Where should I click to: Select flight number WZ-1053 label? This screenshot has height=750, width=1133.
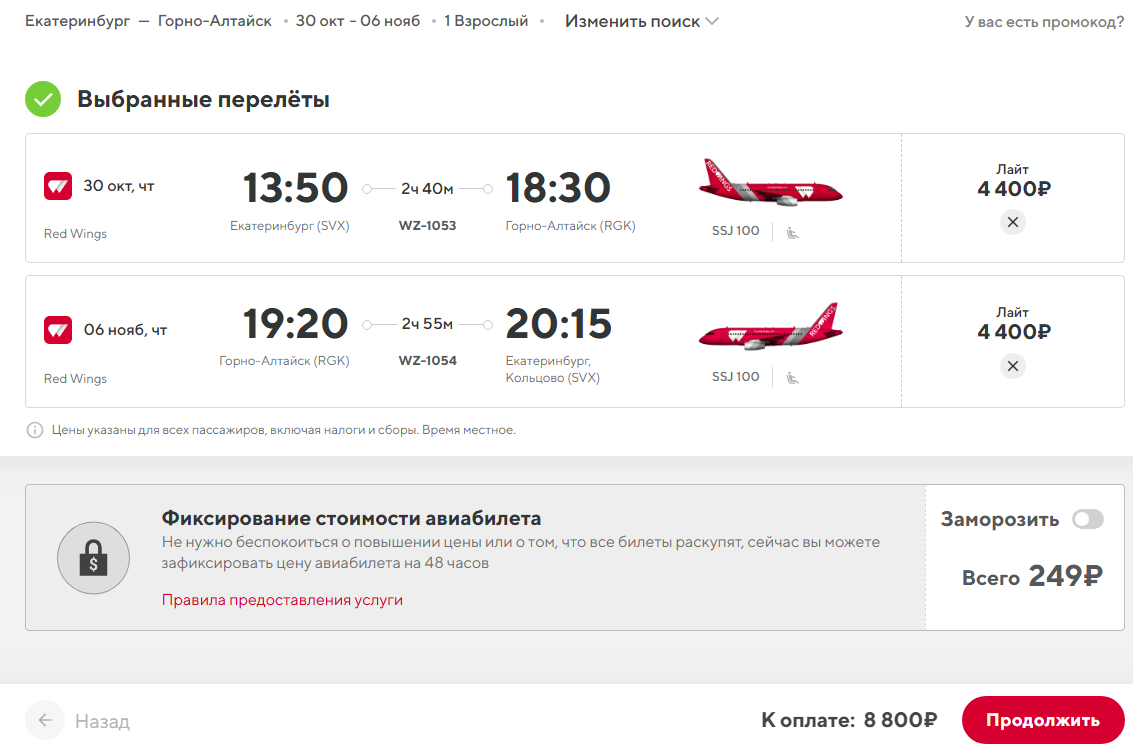pyautogui.click(x=428, y=225)
